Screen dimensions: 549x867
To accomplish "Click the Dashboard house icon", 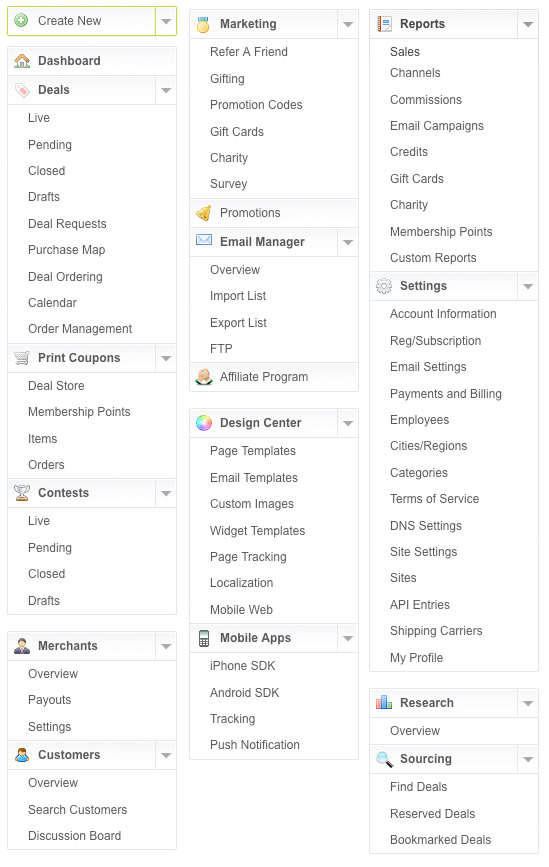I will pos(22,61).
